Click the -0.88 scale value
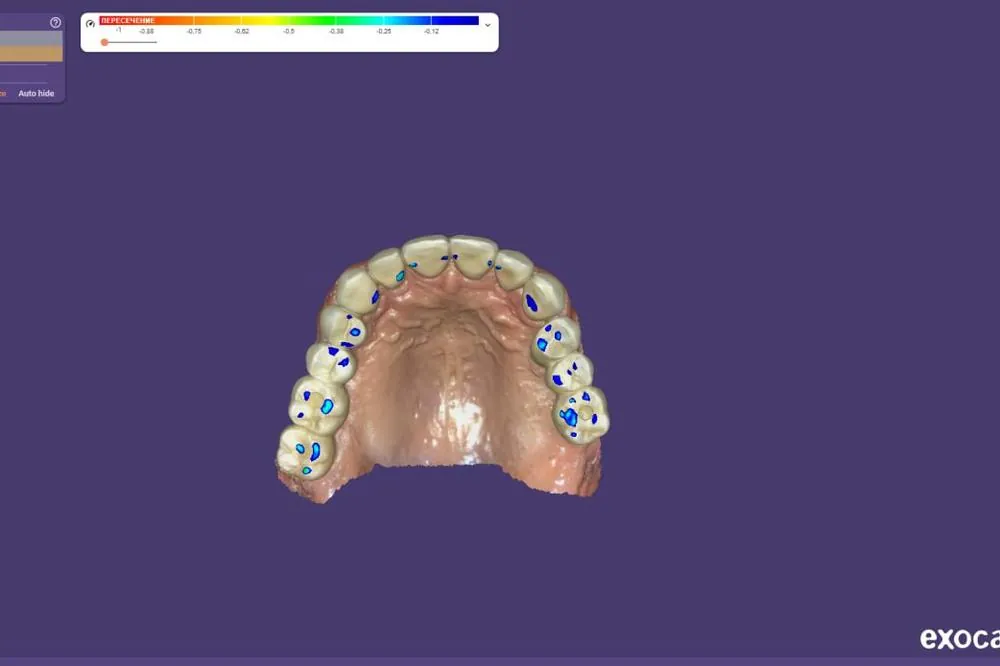The width and height of the screenshot is (1000, 666). point(147,31)
